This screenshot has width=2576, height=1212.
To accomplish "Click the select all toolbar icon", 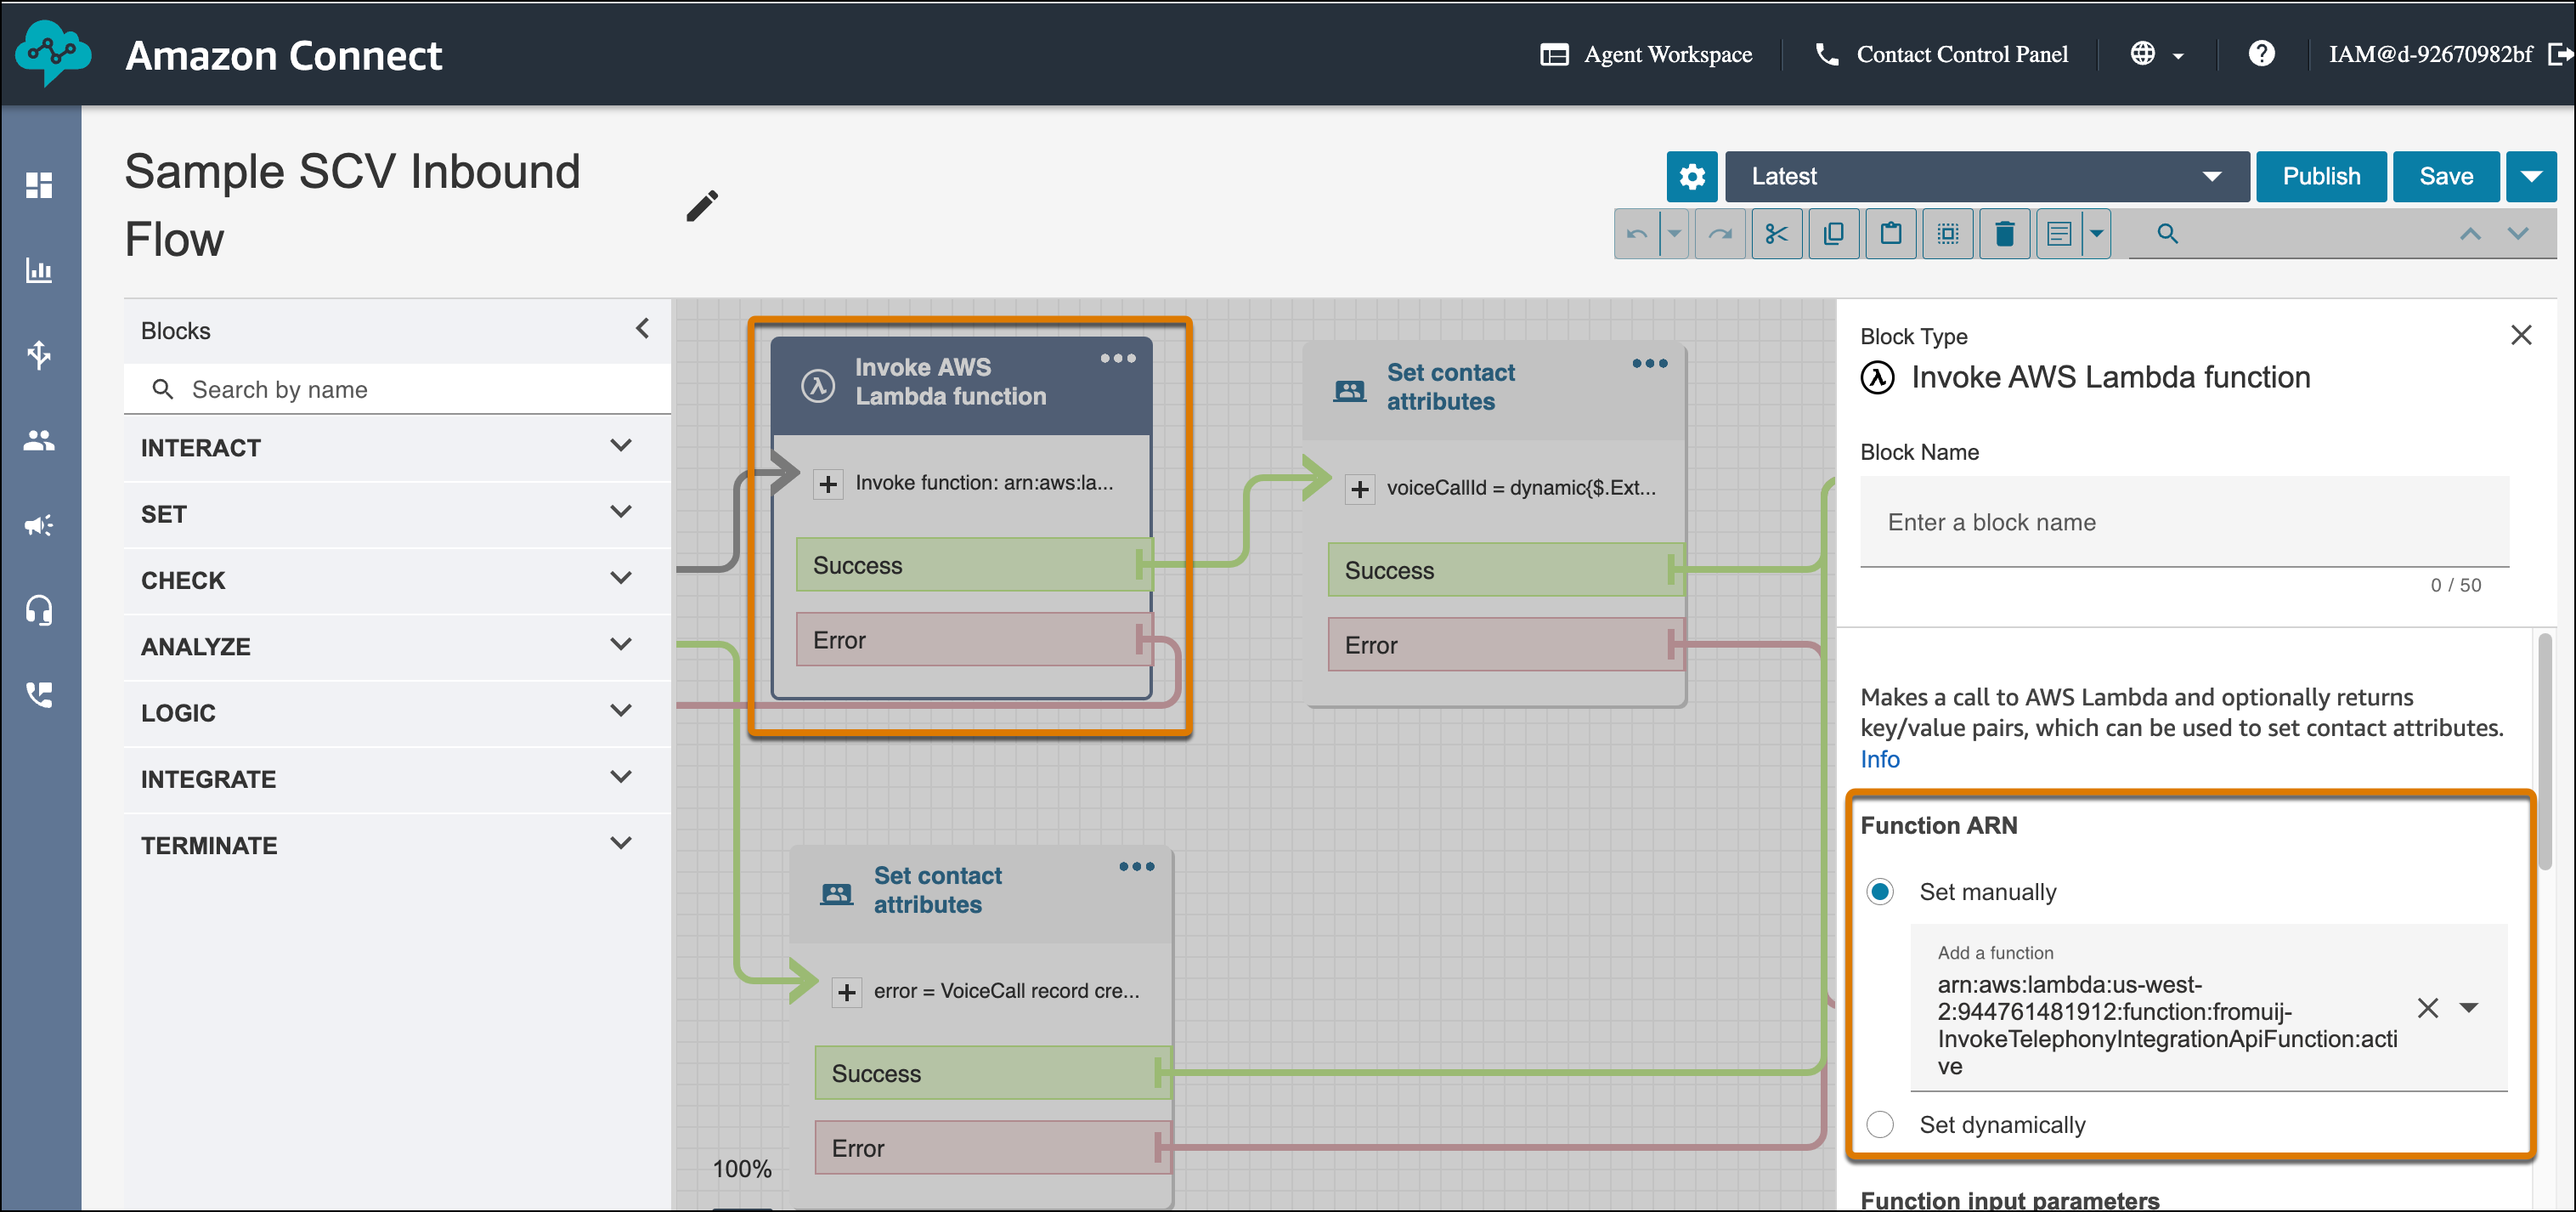I will click(x=1948, y=234).
